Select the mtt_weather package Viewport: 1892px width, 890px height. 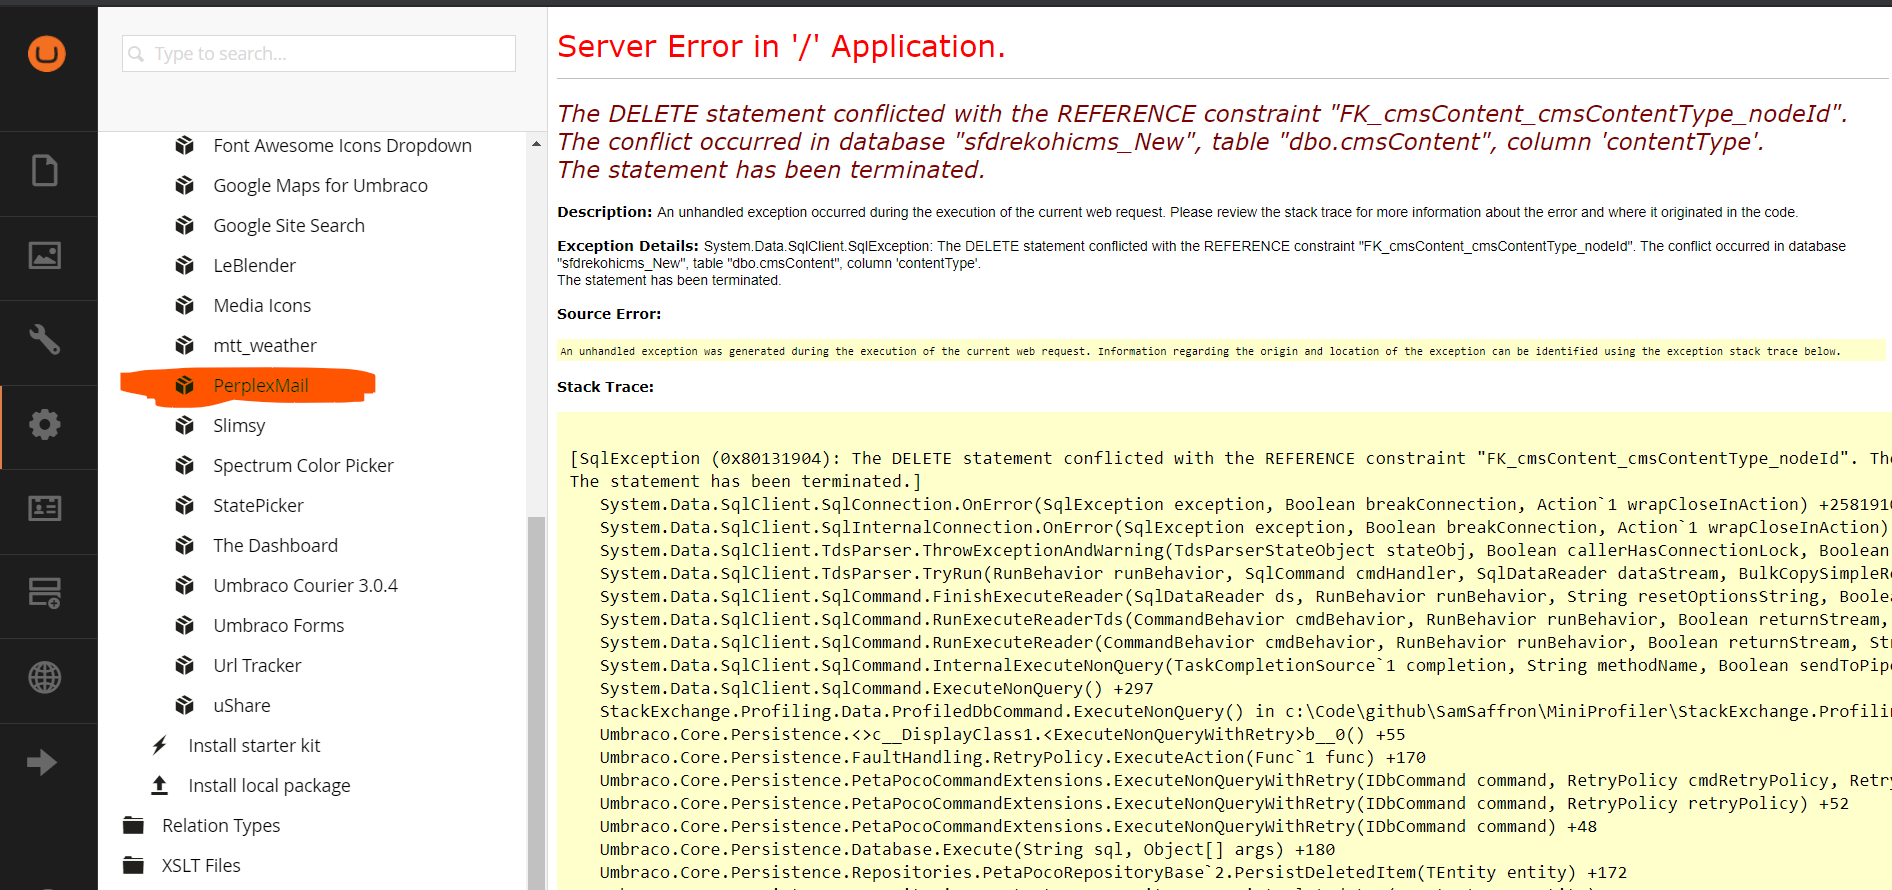pos(265,346)
